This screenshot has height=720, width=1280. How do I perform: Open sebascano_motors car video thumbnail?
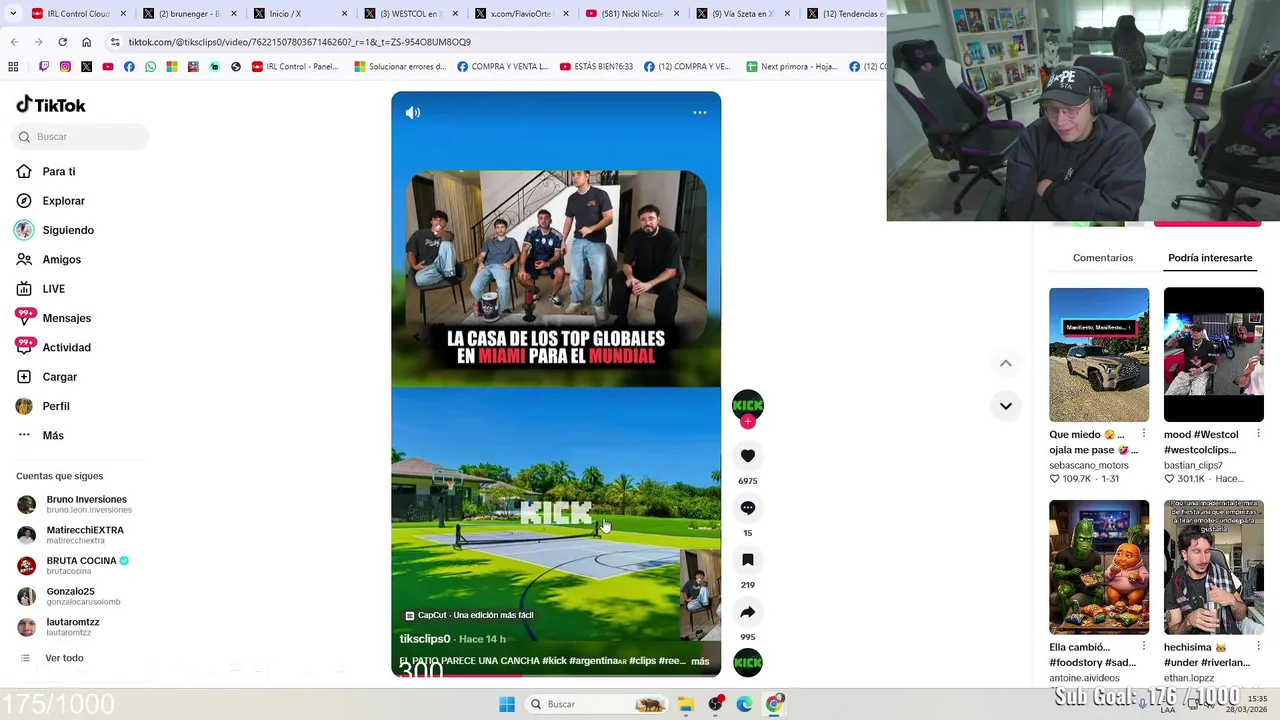(1099, 355)
